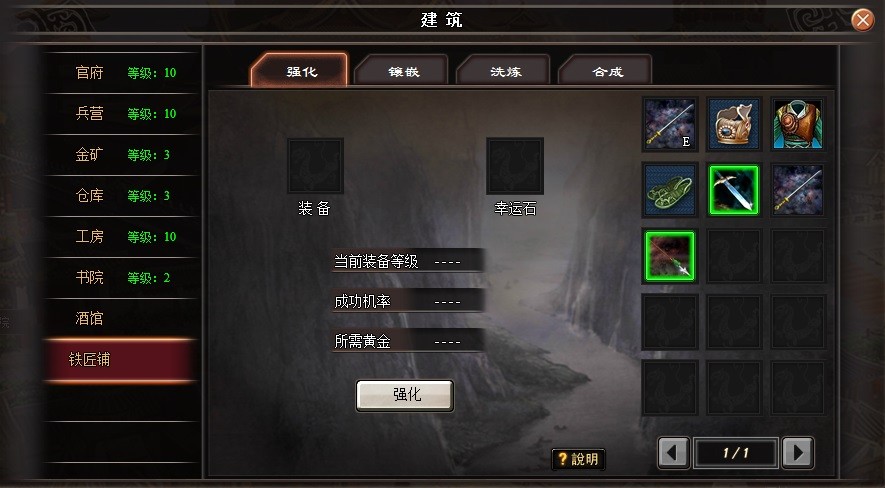Go to next inventory page arrow
Viewport: 885px width, 488px height.
[x=798, y=452]
